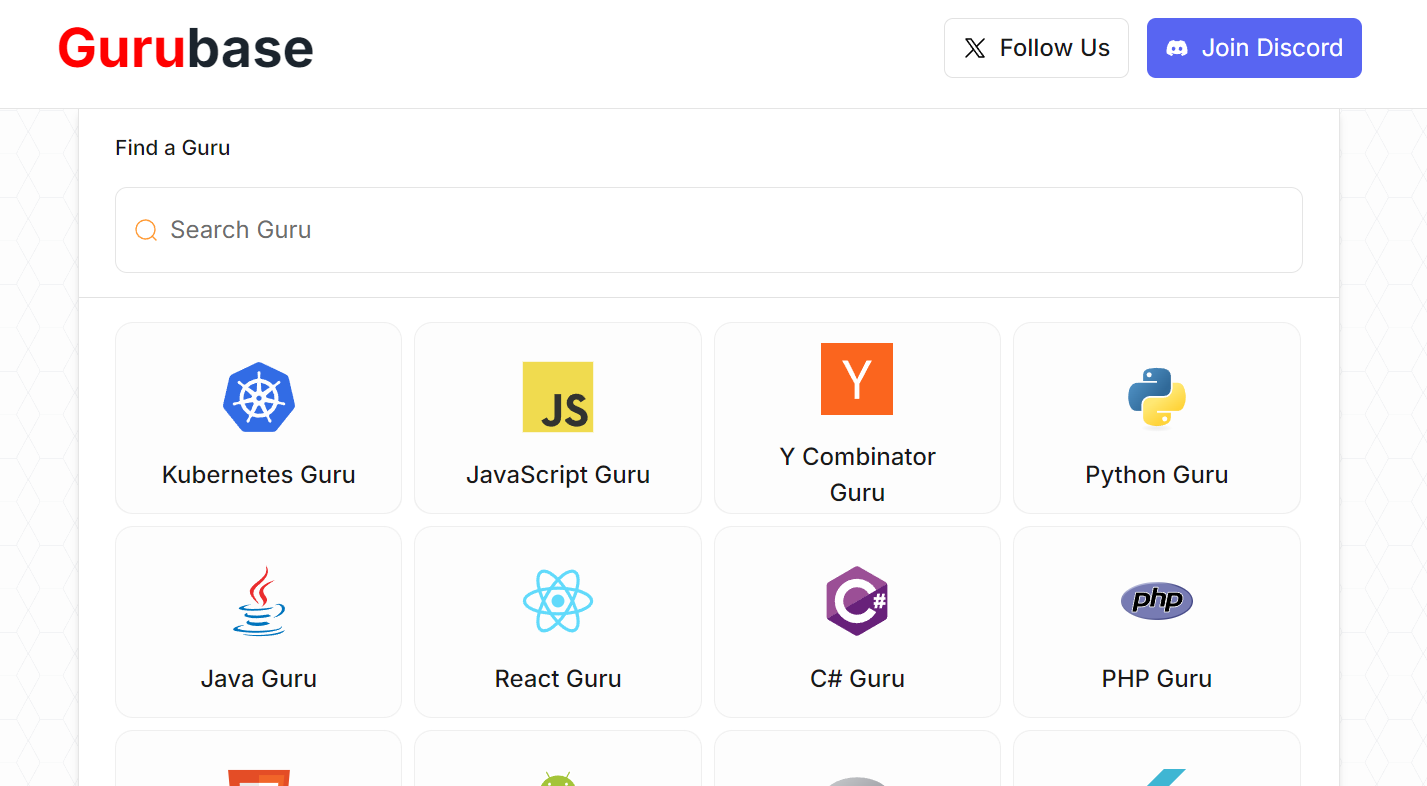Select the Python two-snakes logo icon
The height and width of the screenshot is (786, 1427).
point(1156,397)
